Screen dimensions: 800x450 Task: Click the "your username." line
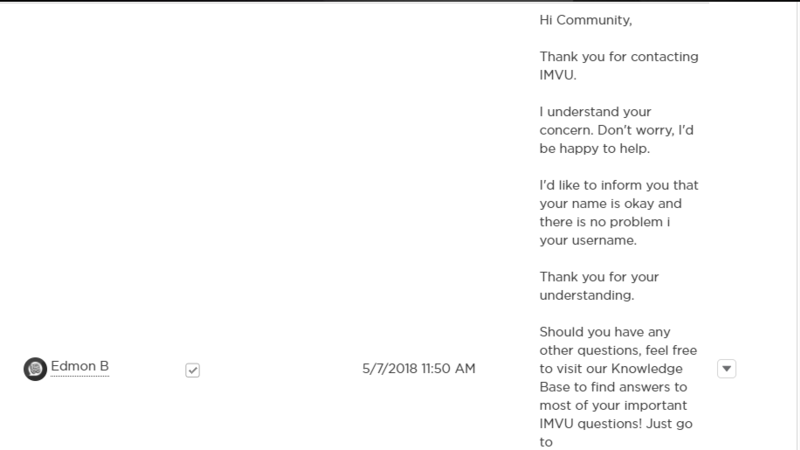click(588, 240)
